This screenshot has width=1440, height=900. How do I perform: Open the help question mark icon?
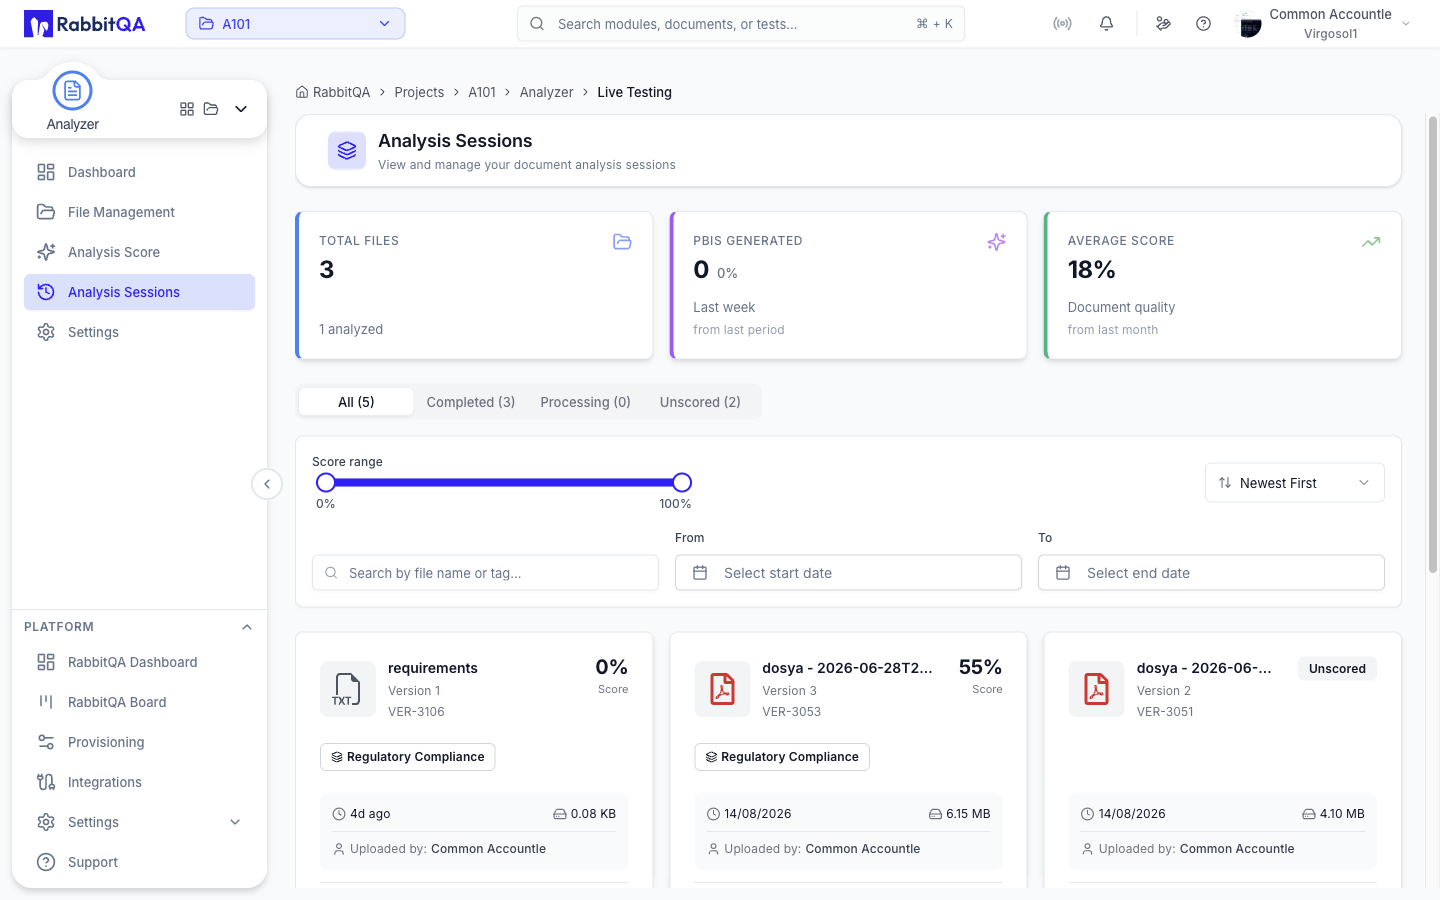[1203, 24]
